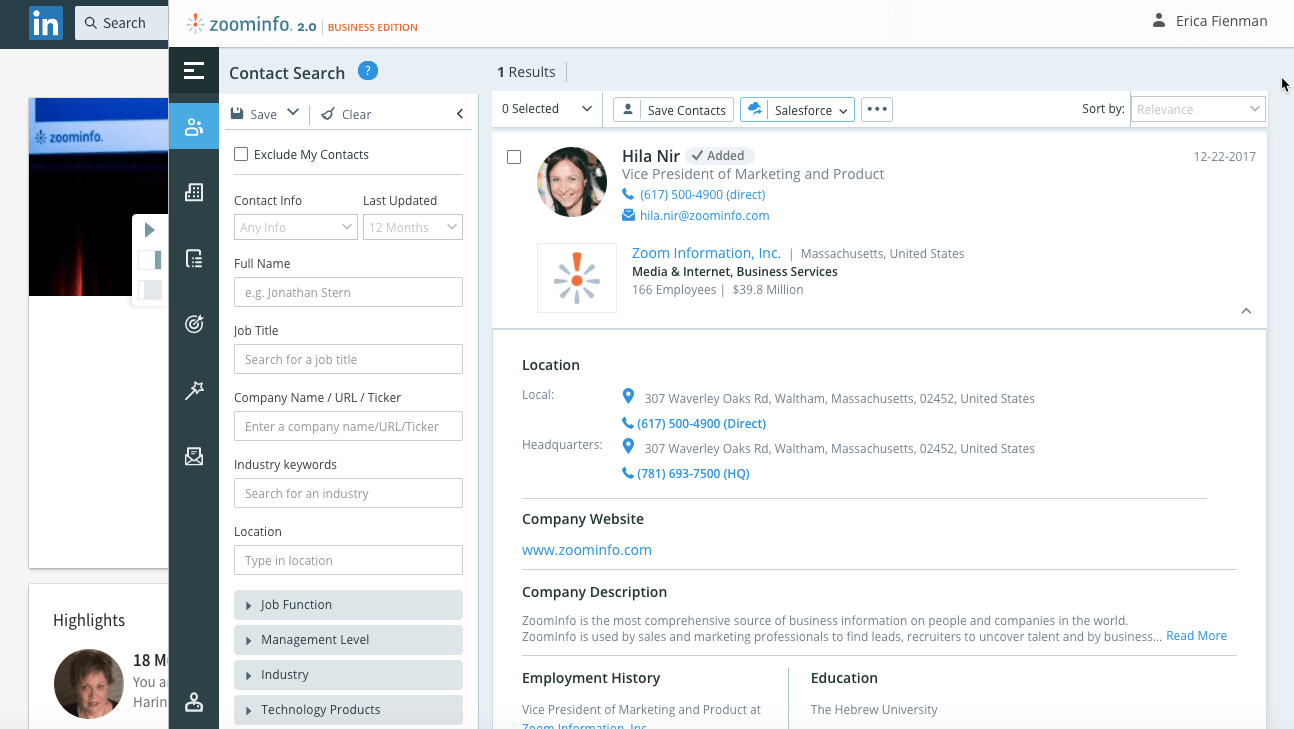Open the www.zoominfo.com website link
Viewport: 1294px width, 729px height.
[587, 550]
